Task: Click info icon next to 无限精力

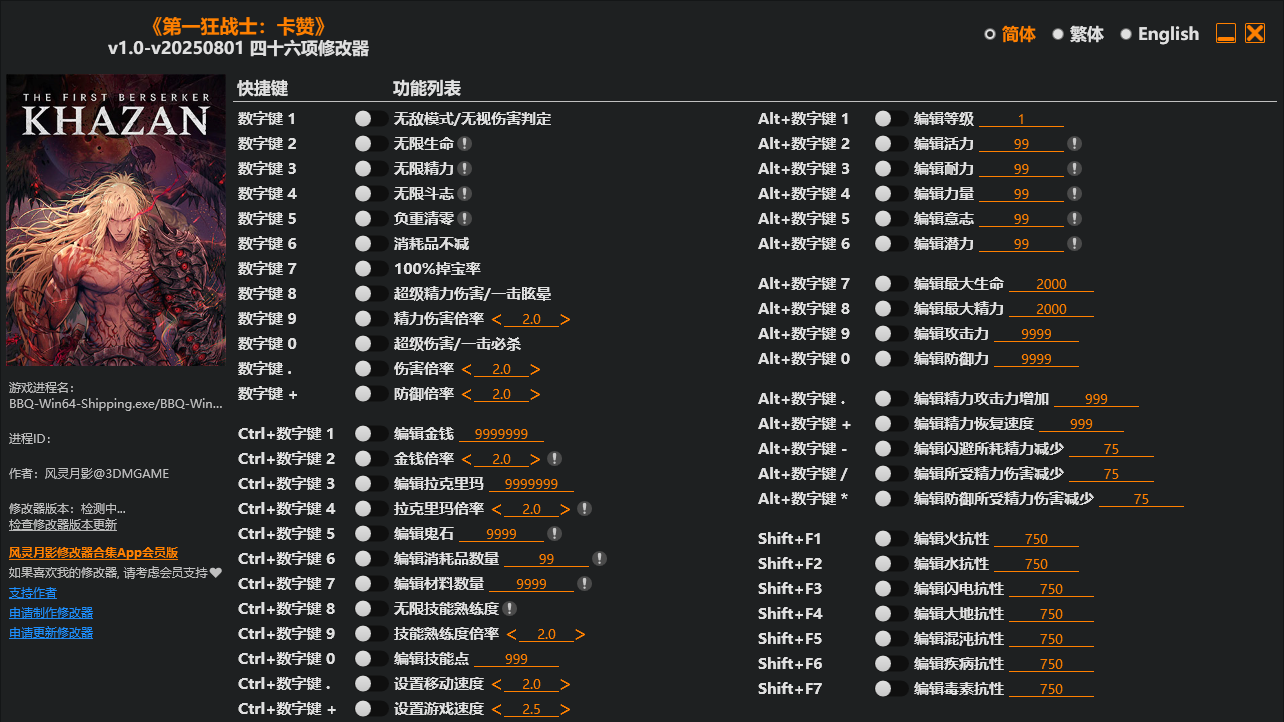Action: pyautogui.click(x=465, y=169)
